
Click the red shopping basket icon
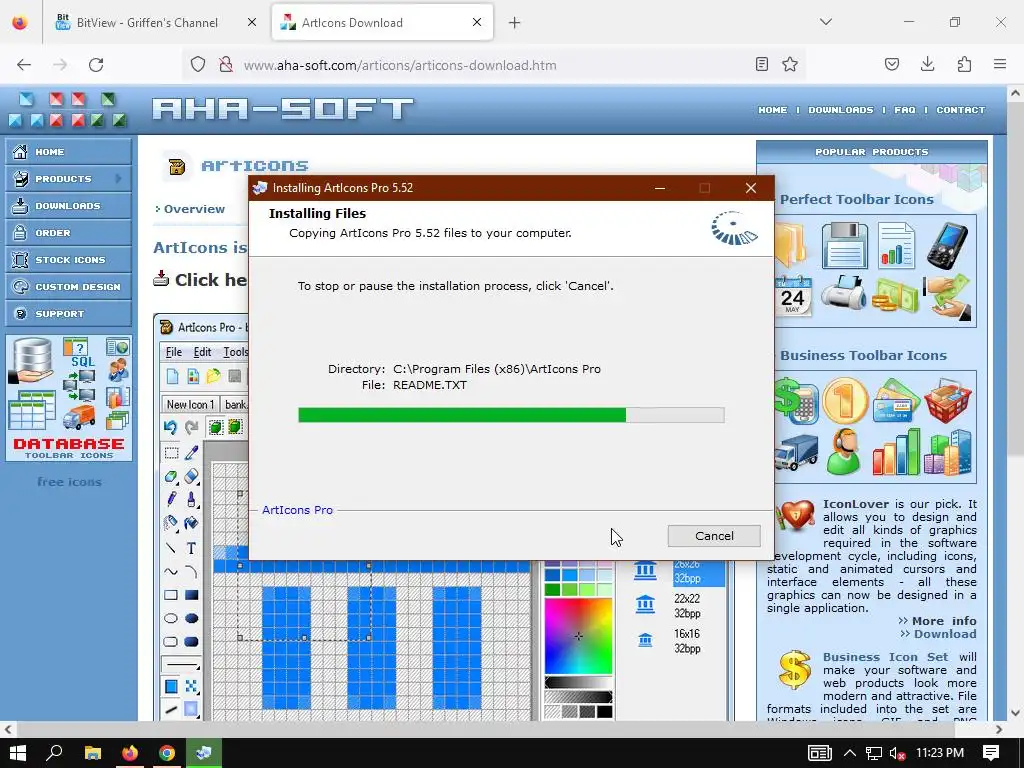click(x=948, y=400)
